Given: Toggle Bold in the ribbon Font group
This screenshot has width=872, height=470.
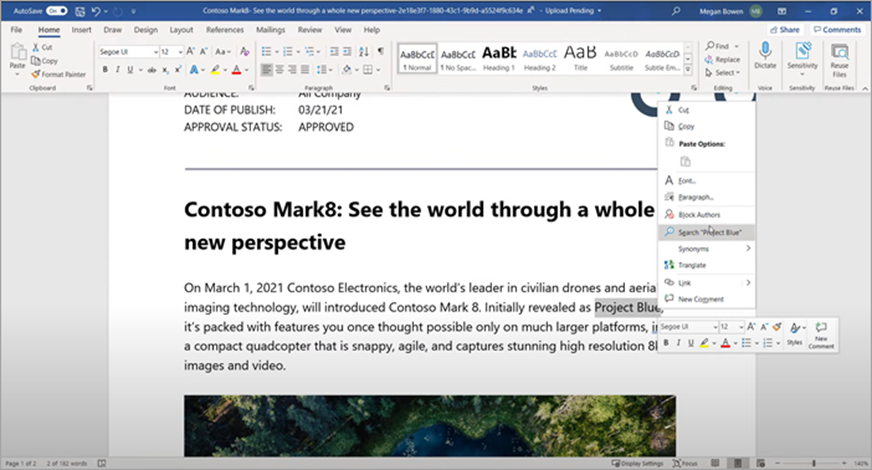Looking at the screenshot, I should (105, 70).
